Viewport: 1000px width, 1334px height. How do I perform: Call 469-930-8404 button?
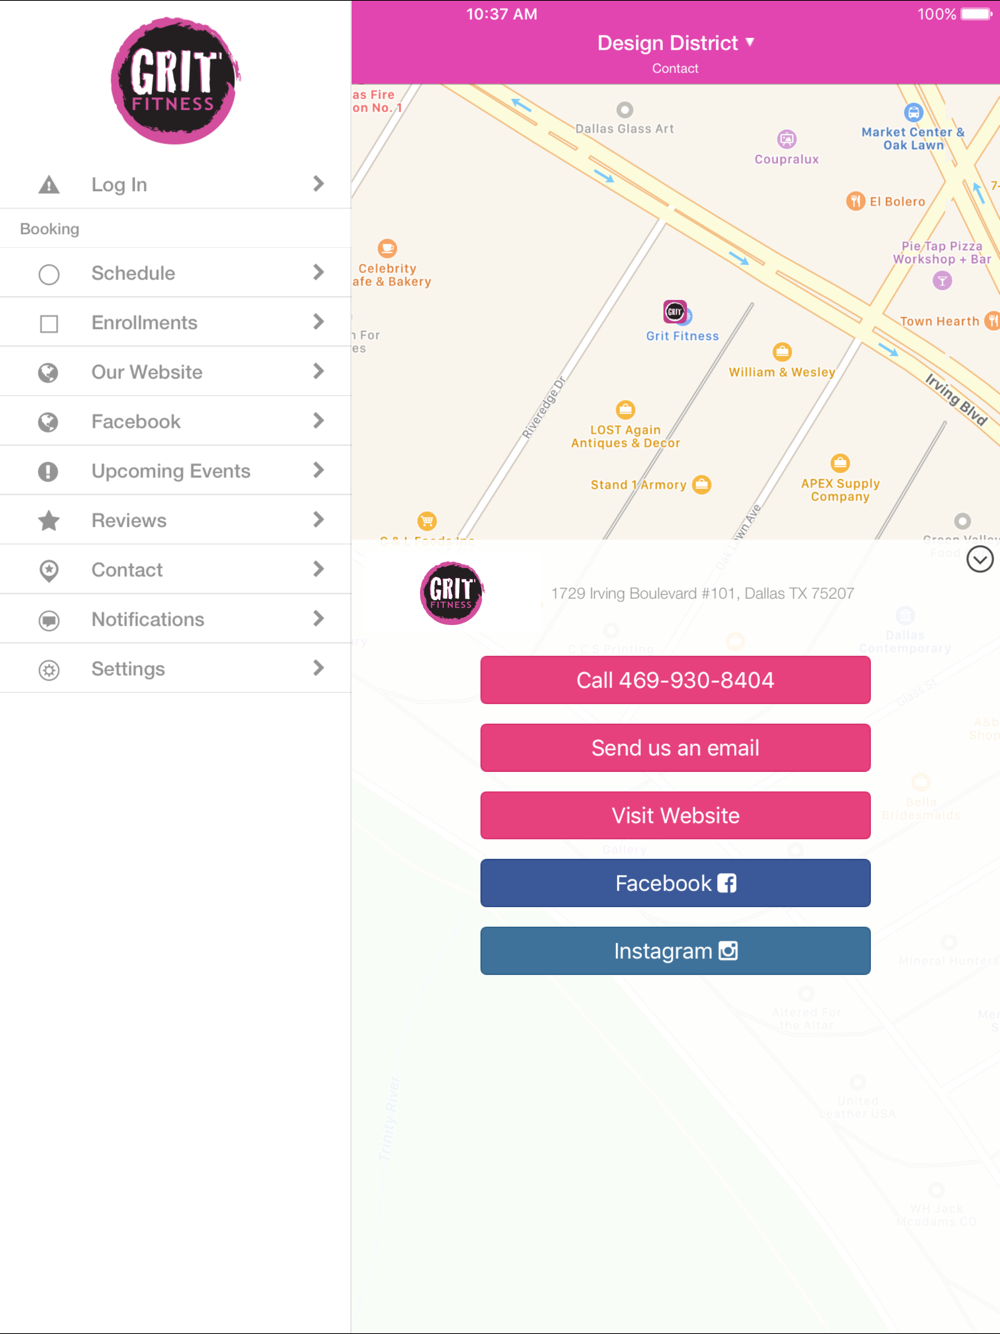675,680
